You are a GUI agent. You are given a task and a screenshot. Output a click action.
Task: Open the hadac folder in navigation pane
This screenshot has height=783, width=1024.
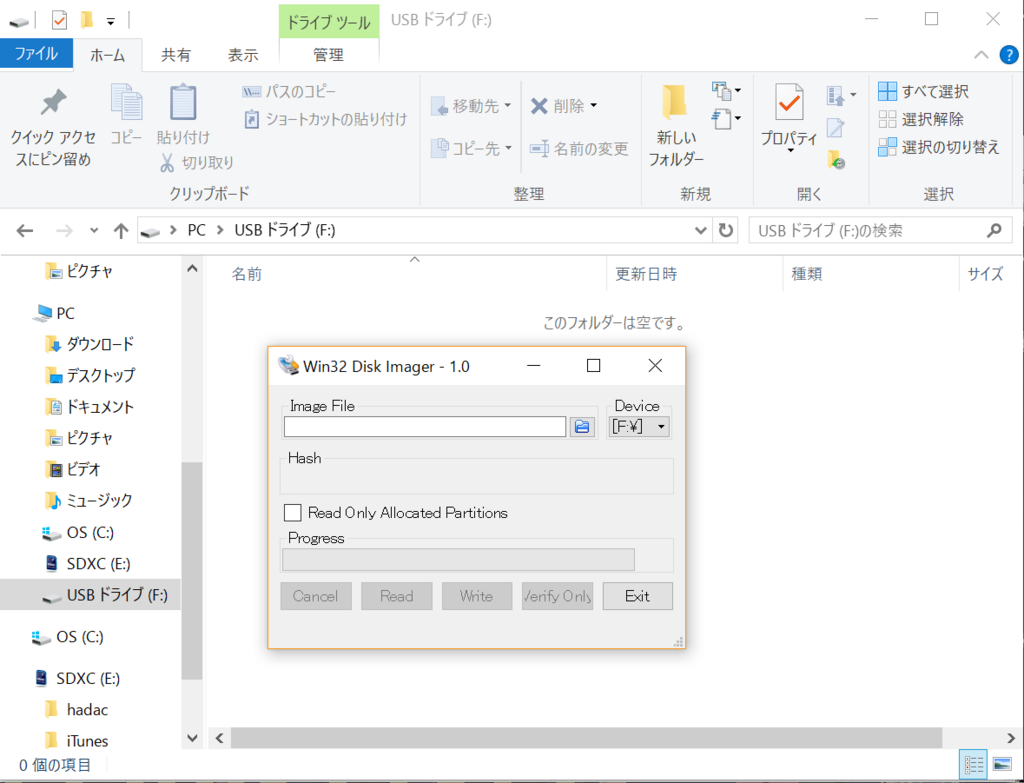tap(76, 710)
